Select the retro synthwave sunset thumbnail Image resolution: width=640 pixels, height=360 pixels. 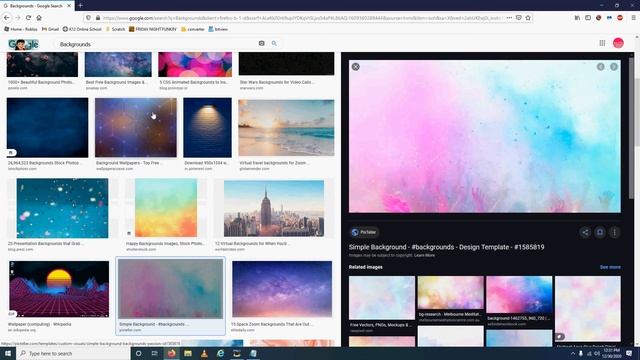pyautogui.click(x=59, y=289)
